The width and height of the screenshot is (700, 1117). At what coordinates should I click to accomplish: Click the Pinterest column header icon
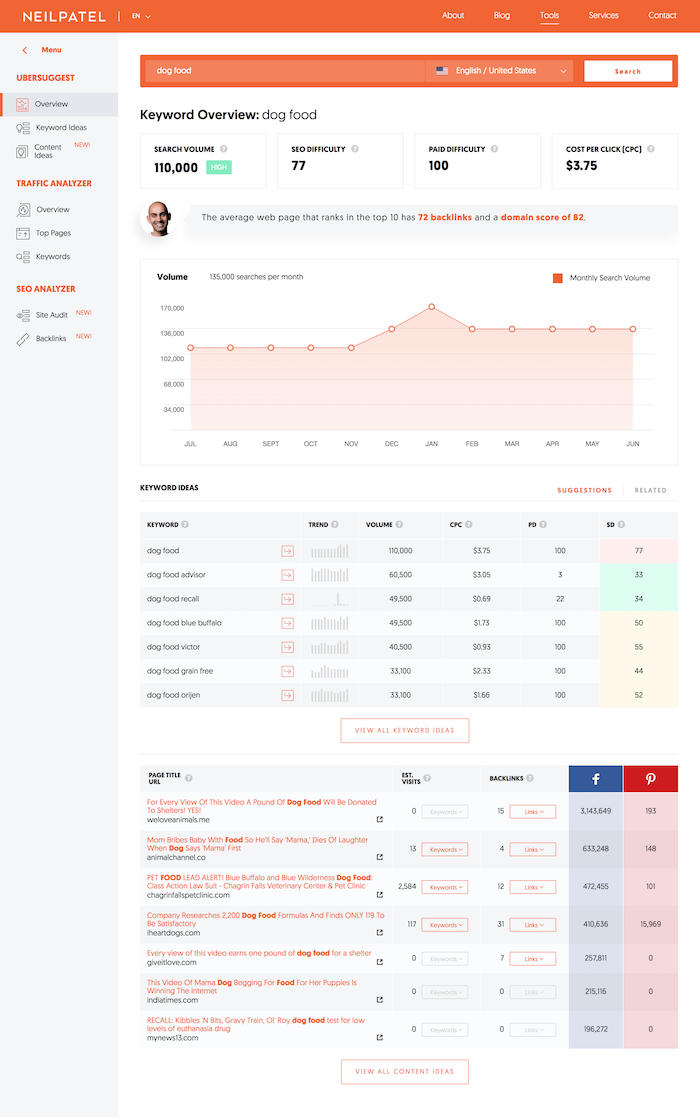click(x=650, y=778)
